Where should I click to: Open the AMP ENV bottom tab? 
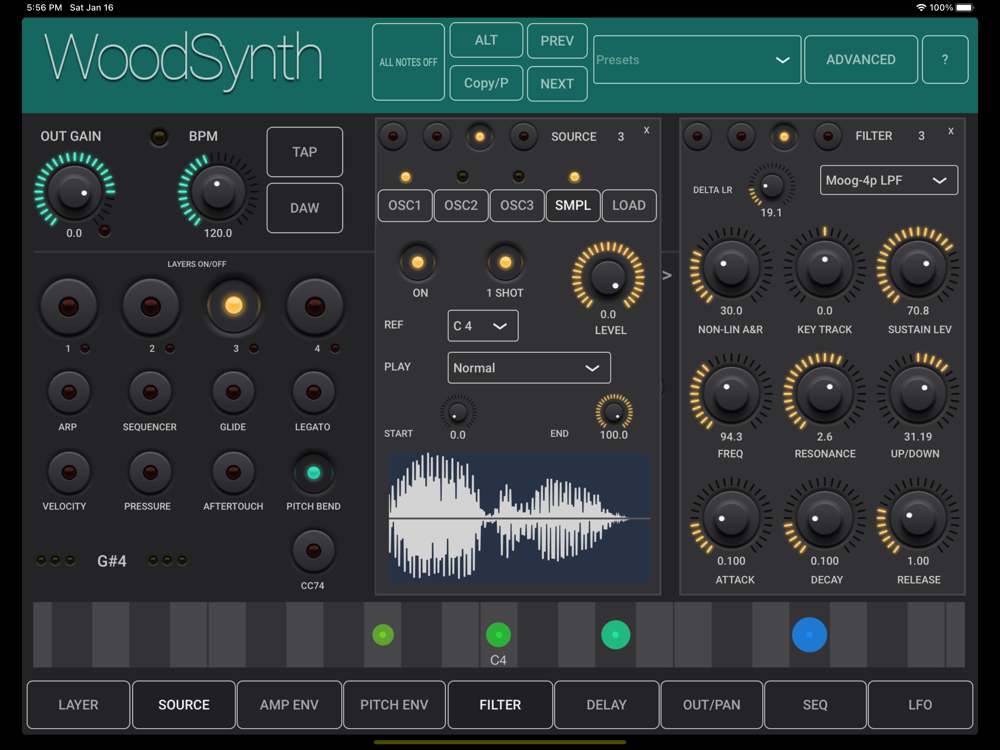(289, 705)
